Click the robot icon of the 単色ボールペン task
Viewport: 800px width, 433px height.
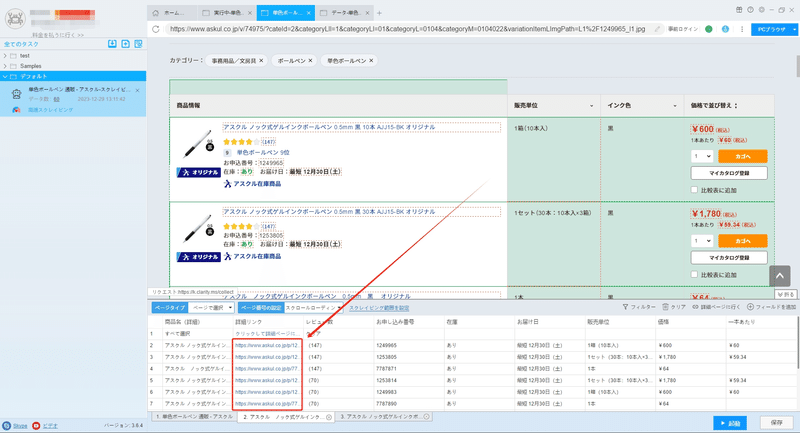pos(16,94)
